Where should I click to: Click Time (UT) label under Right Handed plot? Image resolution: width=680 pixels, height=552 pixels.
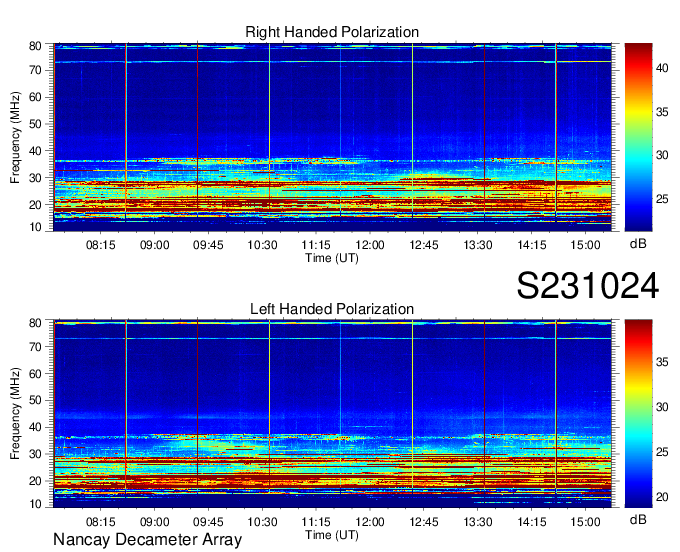pyautogui.click(x=332, y=258)
